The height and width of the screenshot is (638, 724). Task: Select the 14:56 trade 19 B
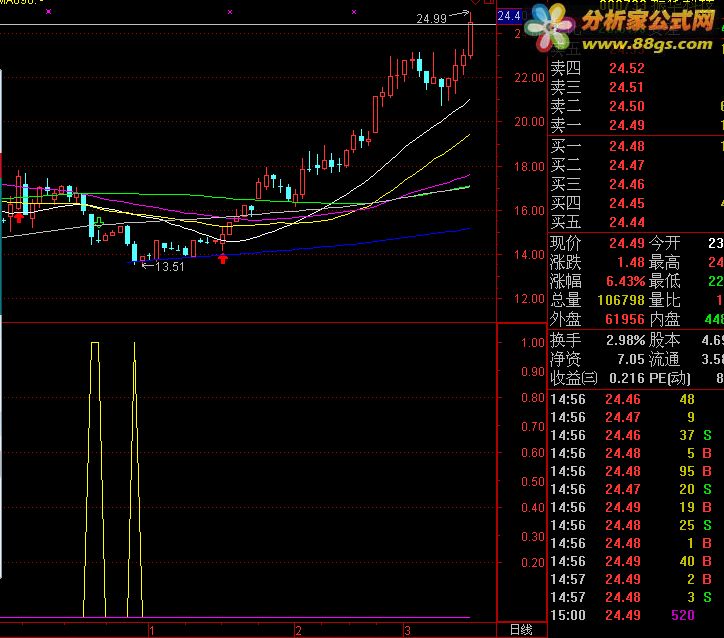click(x=637, y=507)
